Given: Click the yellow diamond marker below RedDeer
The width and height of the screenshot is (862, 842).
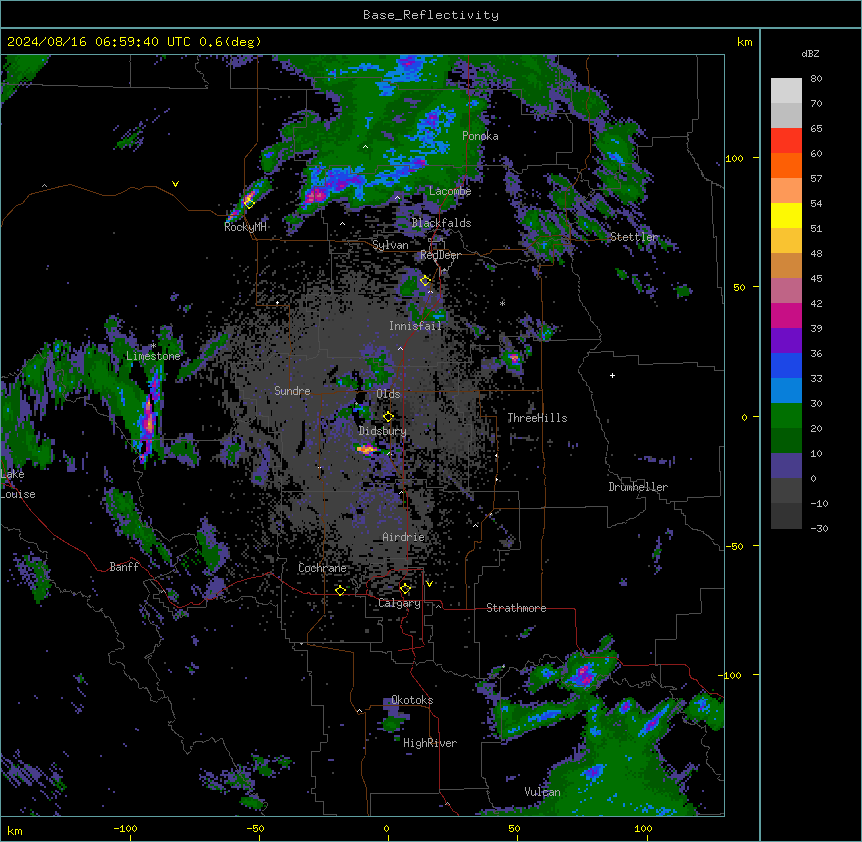Looking at the screenshot, I should tap(425, 281).
